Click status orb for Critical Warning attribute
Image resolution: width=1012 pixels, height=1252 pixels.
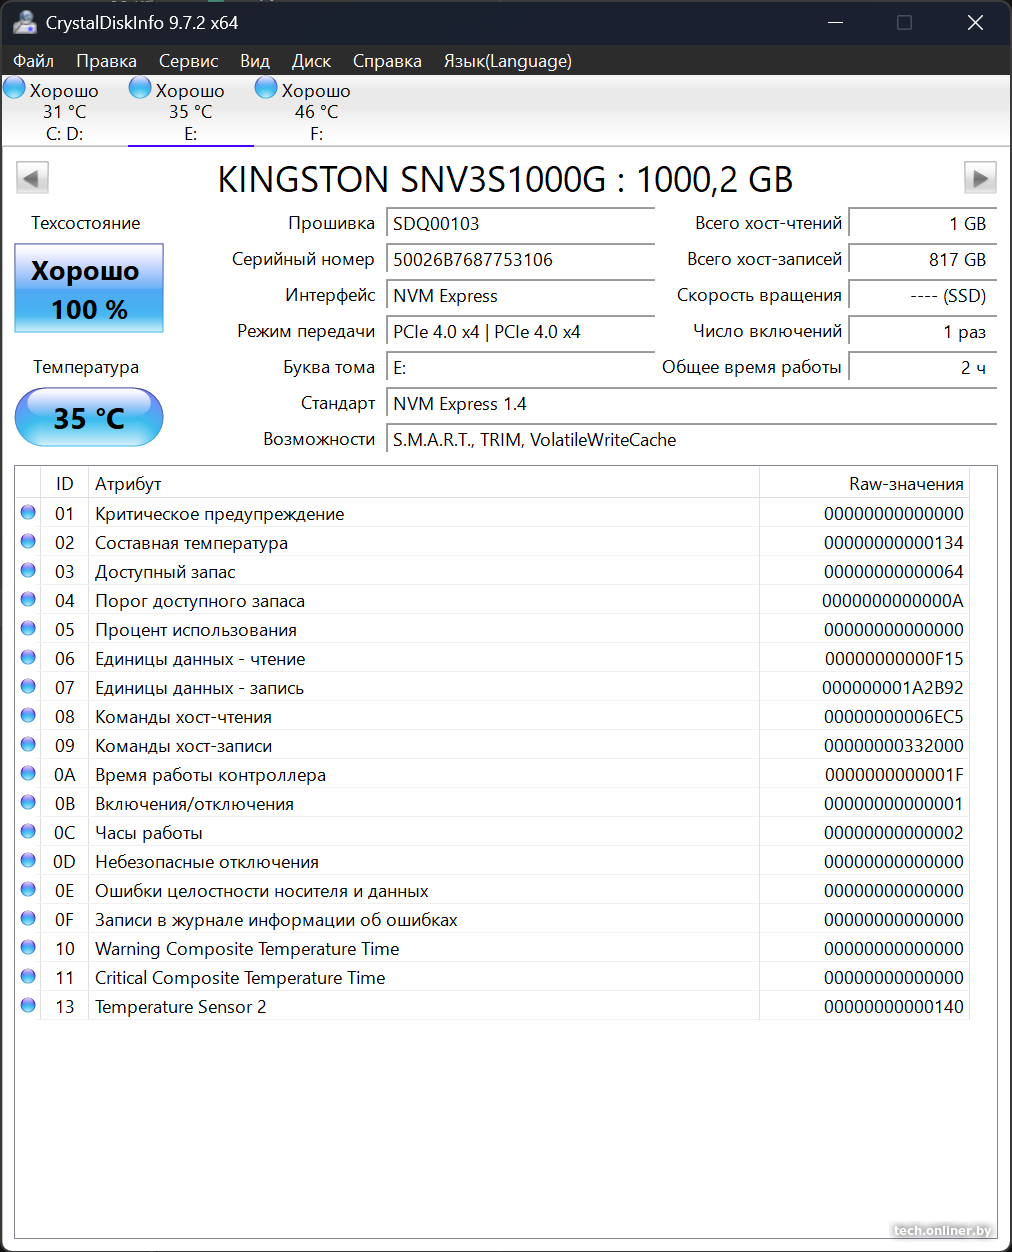tap(28, 513)
